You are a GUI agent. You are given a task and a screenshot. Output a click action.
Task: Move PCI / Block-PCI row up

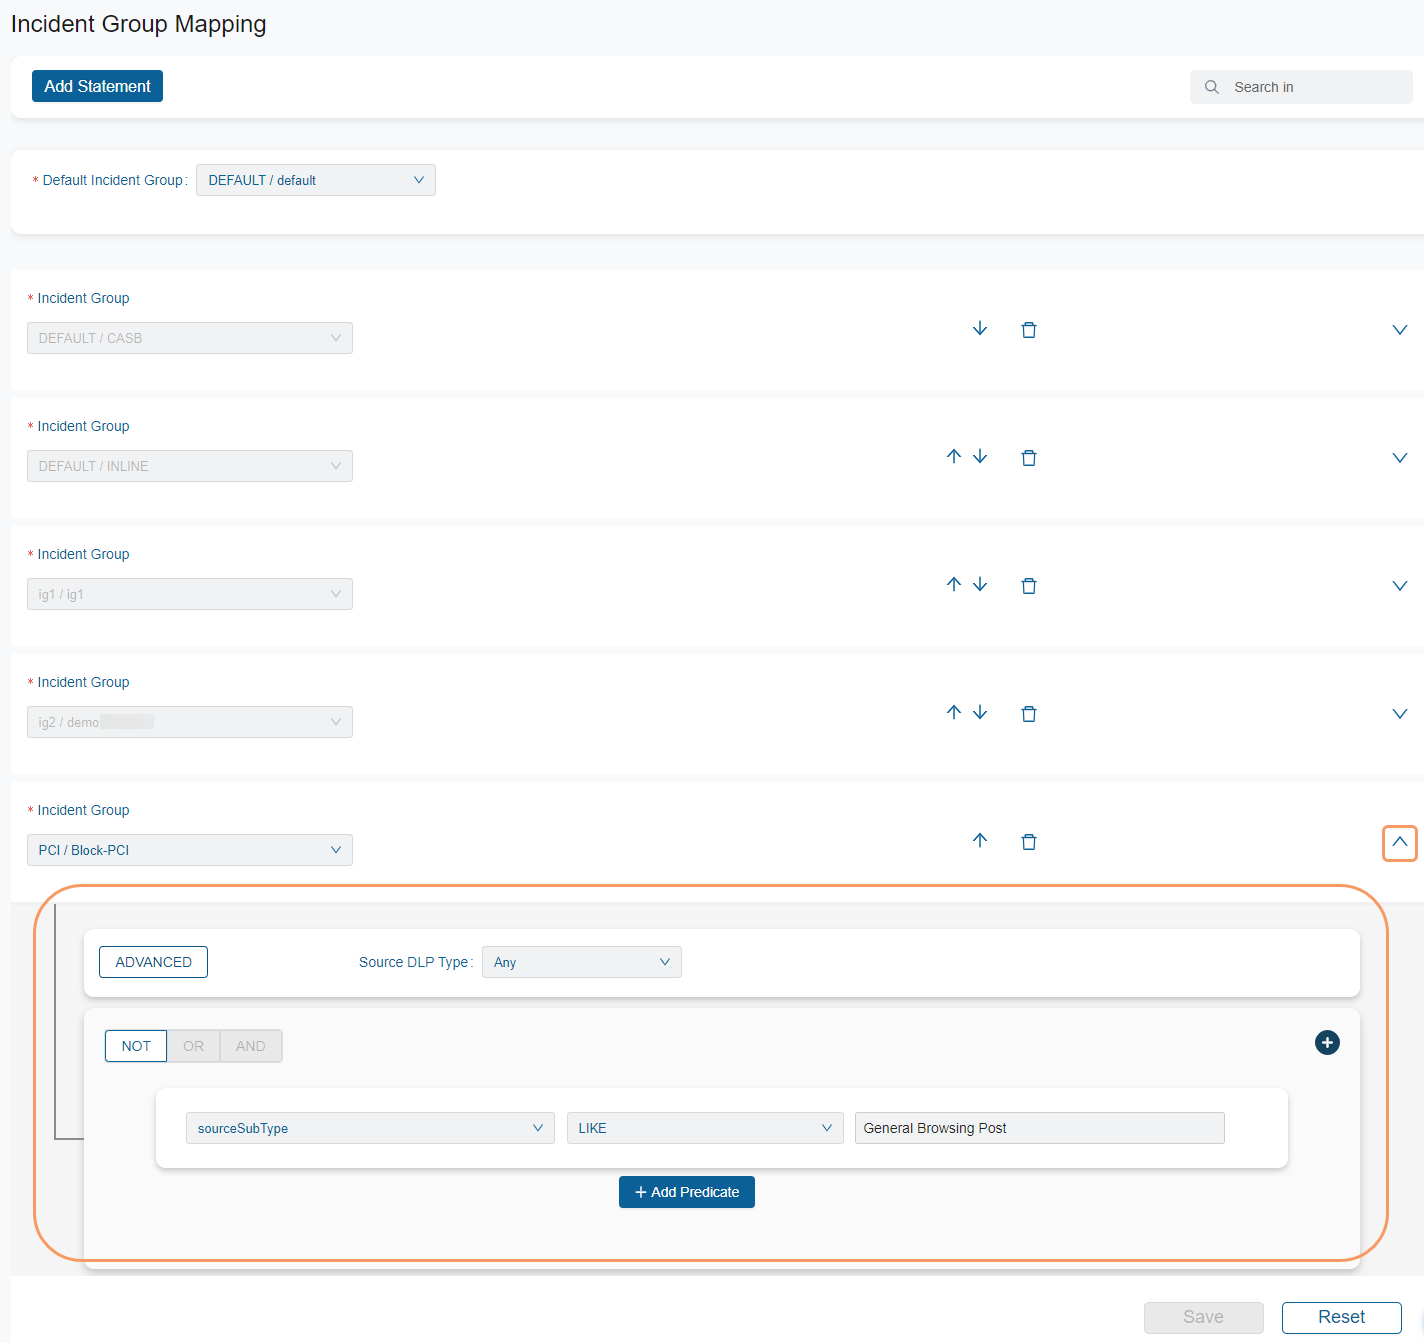(980, 841)
